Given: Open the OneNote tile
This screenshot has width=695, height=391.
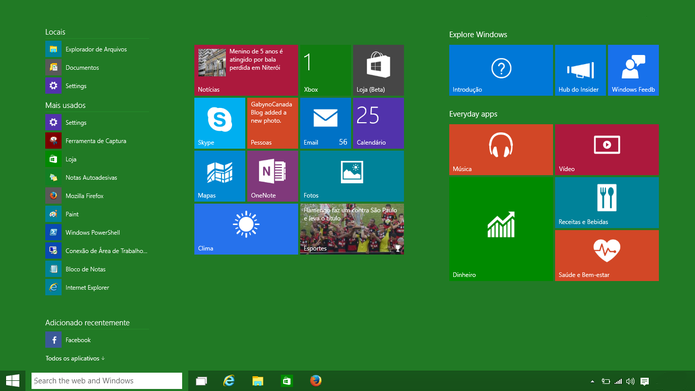Looking at the screenshot, I should point(272,176).
